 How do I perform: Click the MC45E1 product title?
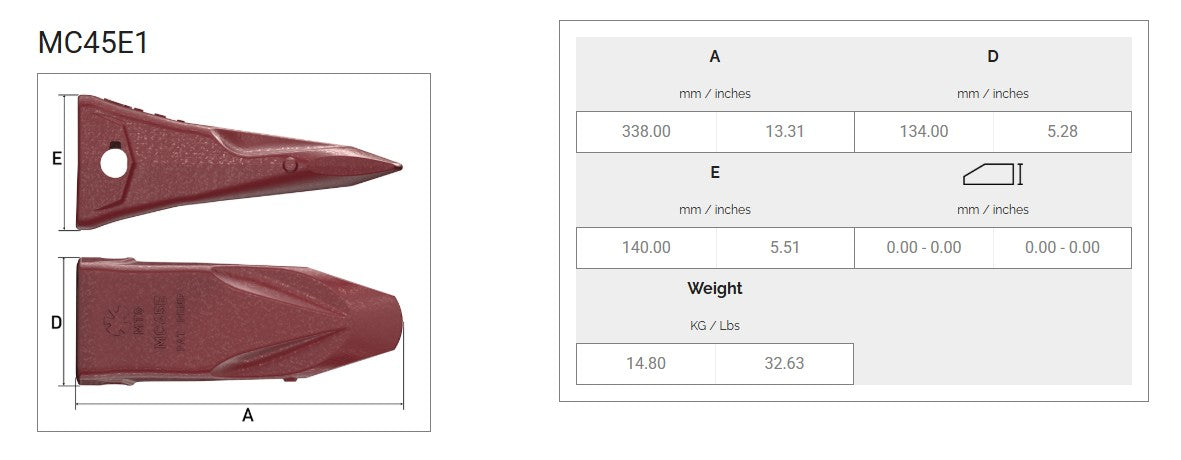pos(93,44)
